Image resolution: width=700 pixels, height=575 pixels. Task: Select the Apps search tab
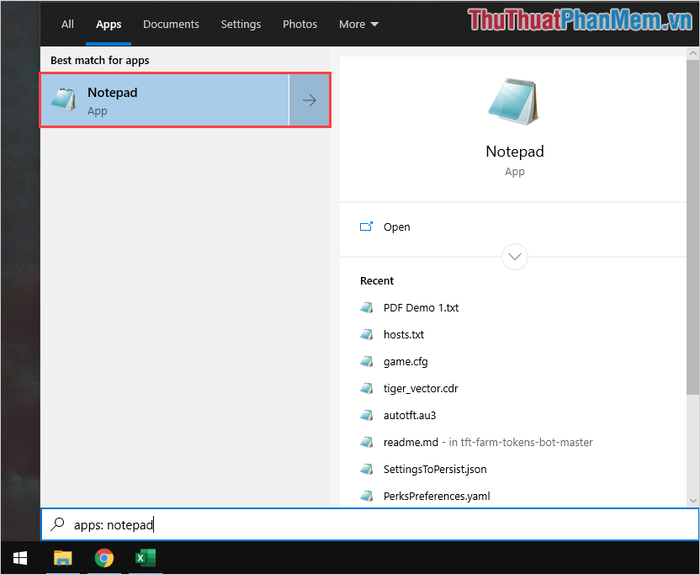point(108,24)
